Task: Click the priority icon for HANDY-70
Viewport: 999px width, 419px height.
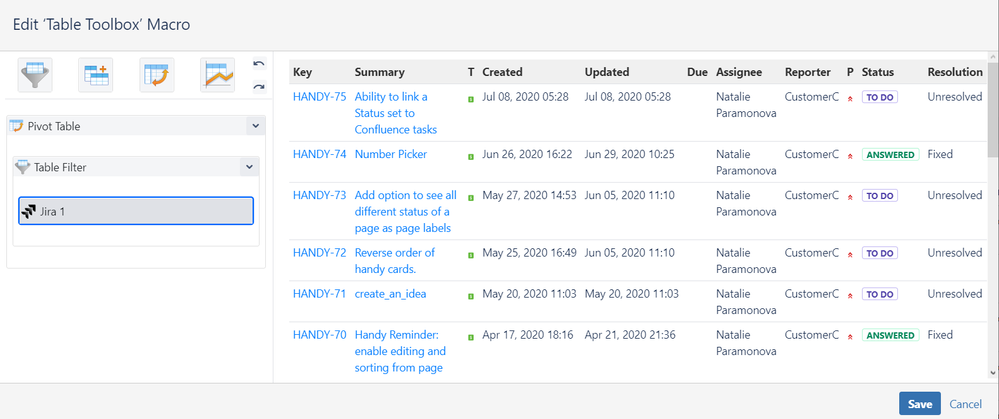Action: pyautogui.click(x=850, y=337)
